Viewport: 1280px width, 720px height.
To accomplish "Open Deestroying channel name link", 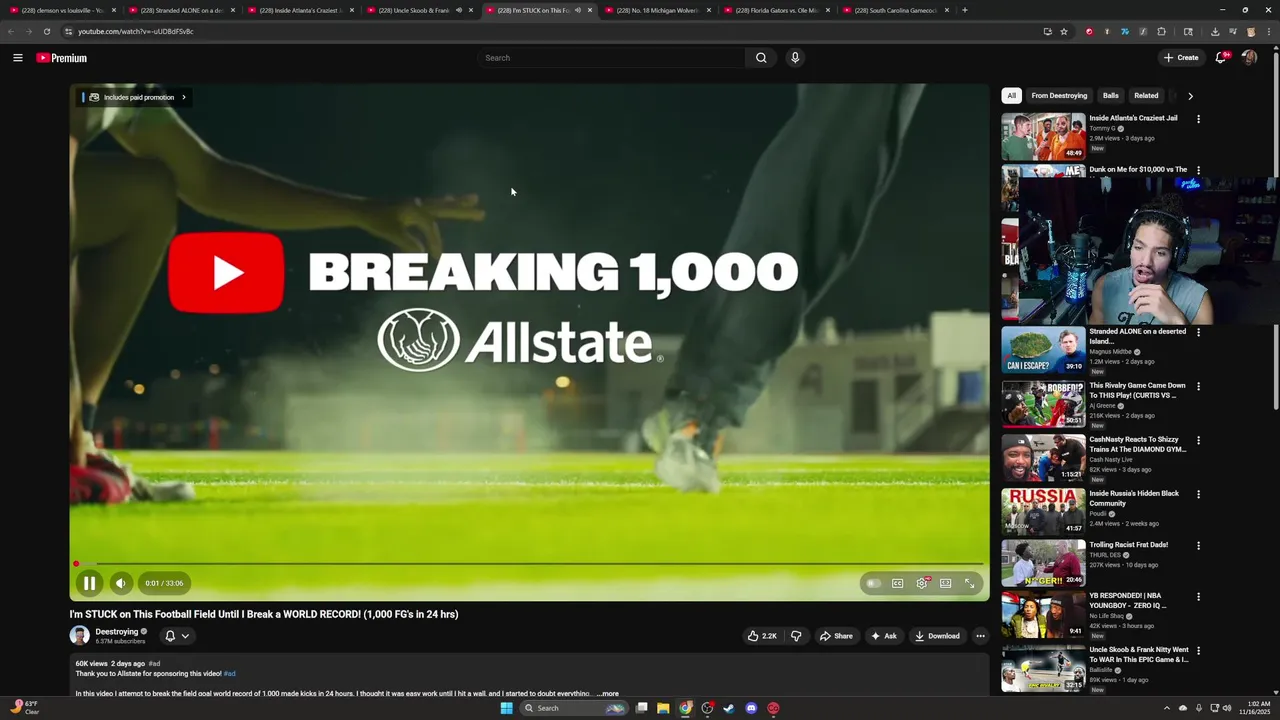I will pos(117,632).
